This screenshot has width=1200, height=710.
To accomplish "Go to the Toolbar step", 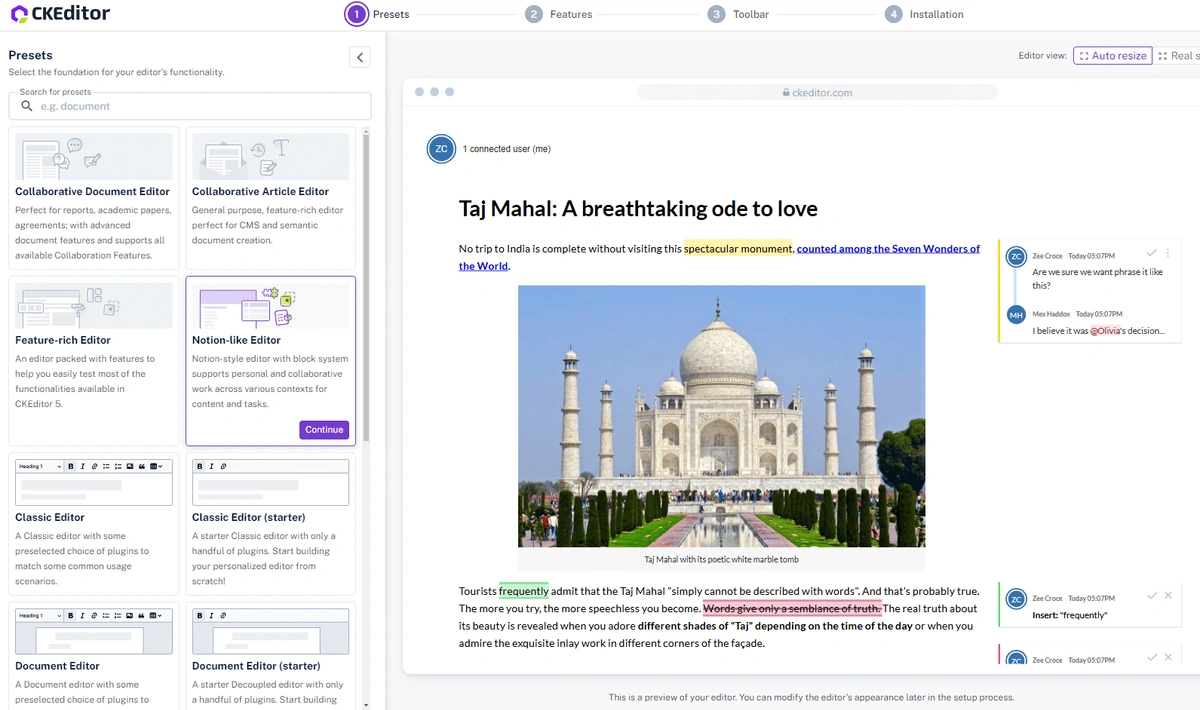I will (738, 14).
